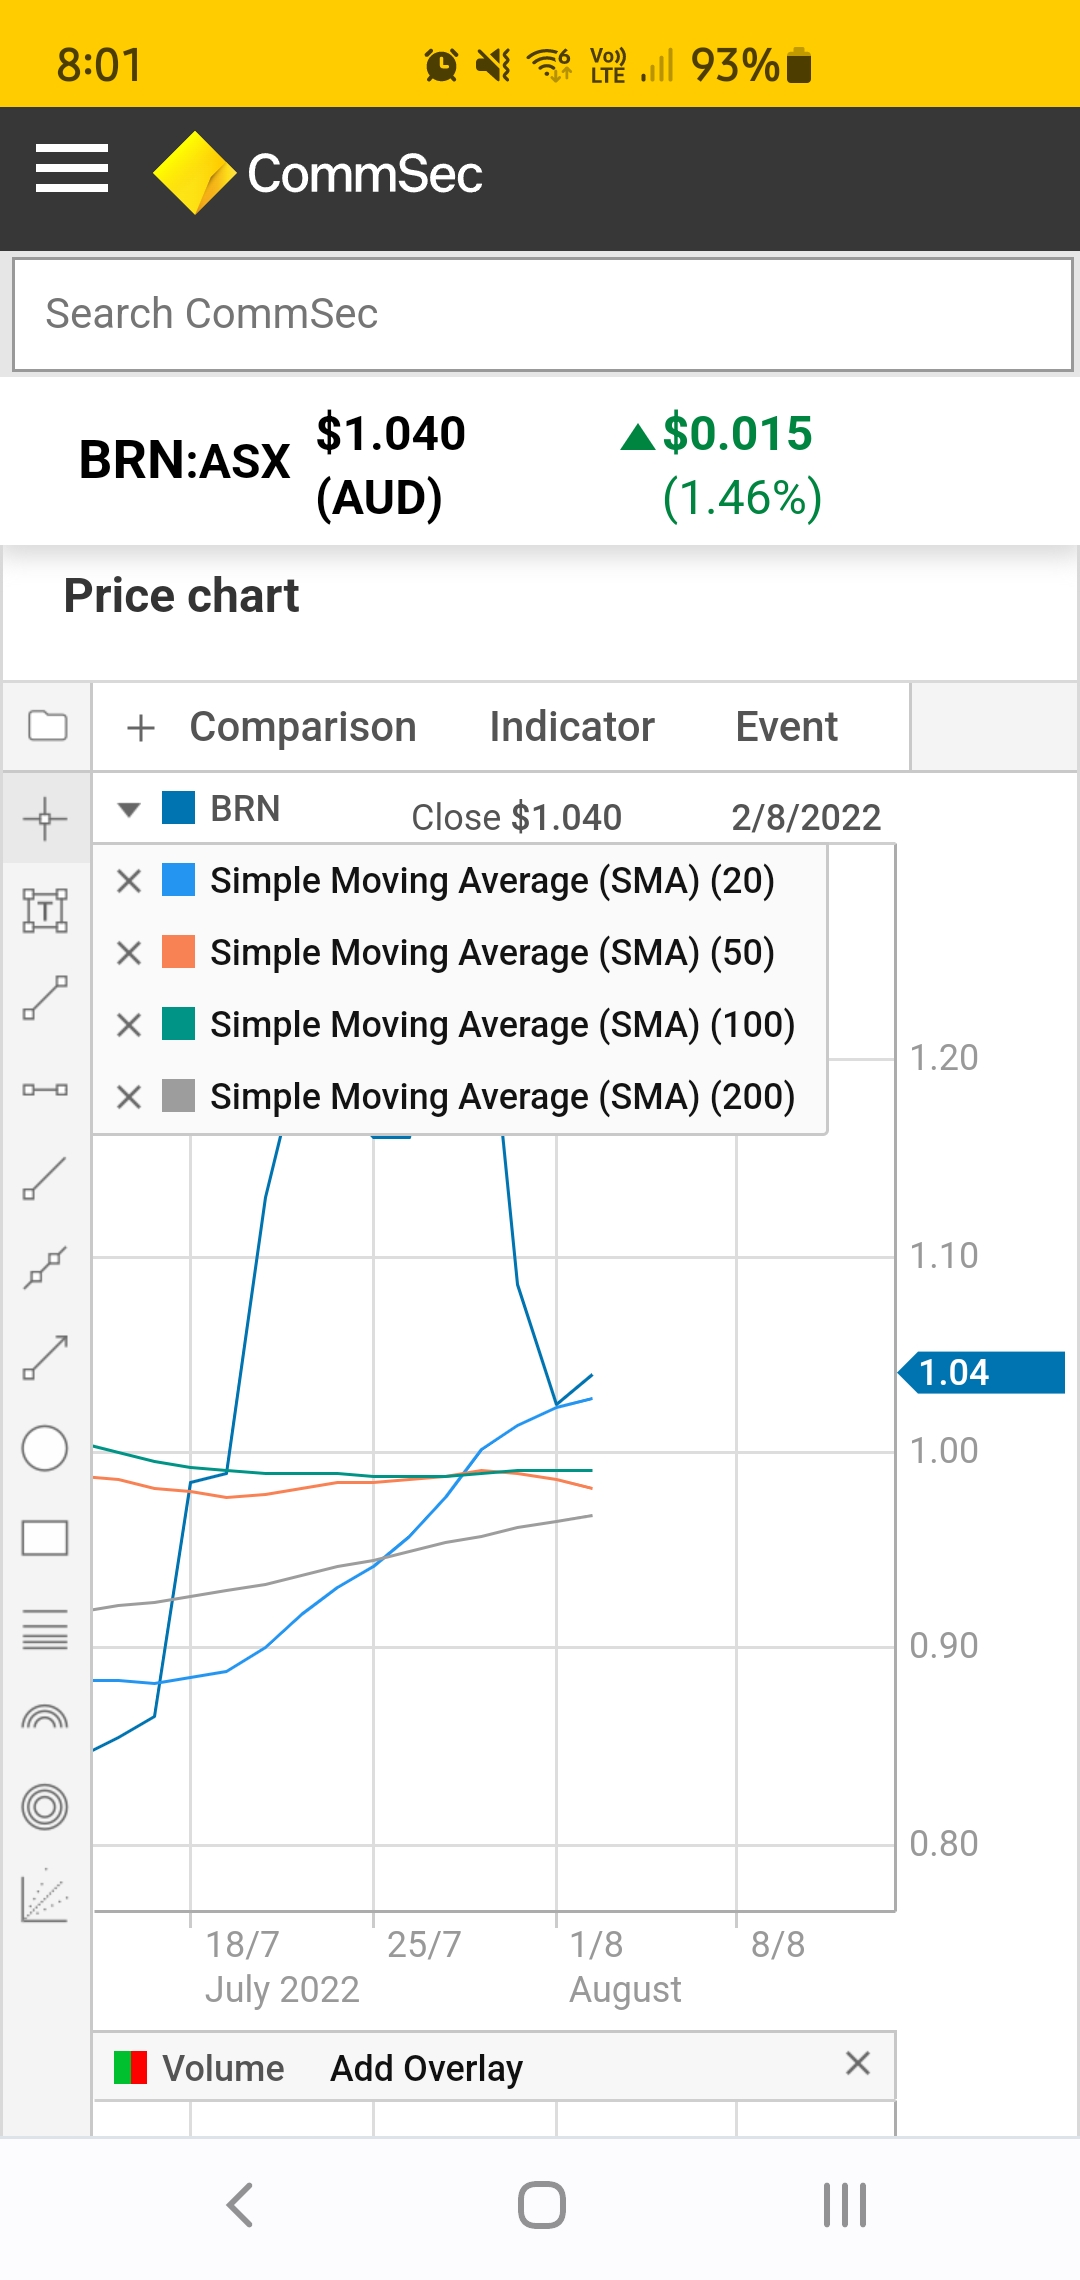
Task: Focus the Search CommSec field
Action: (543, 314)
